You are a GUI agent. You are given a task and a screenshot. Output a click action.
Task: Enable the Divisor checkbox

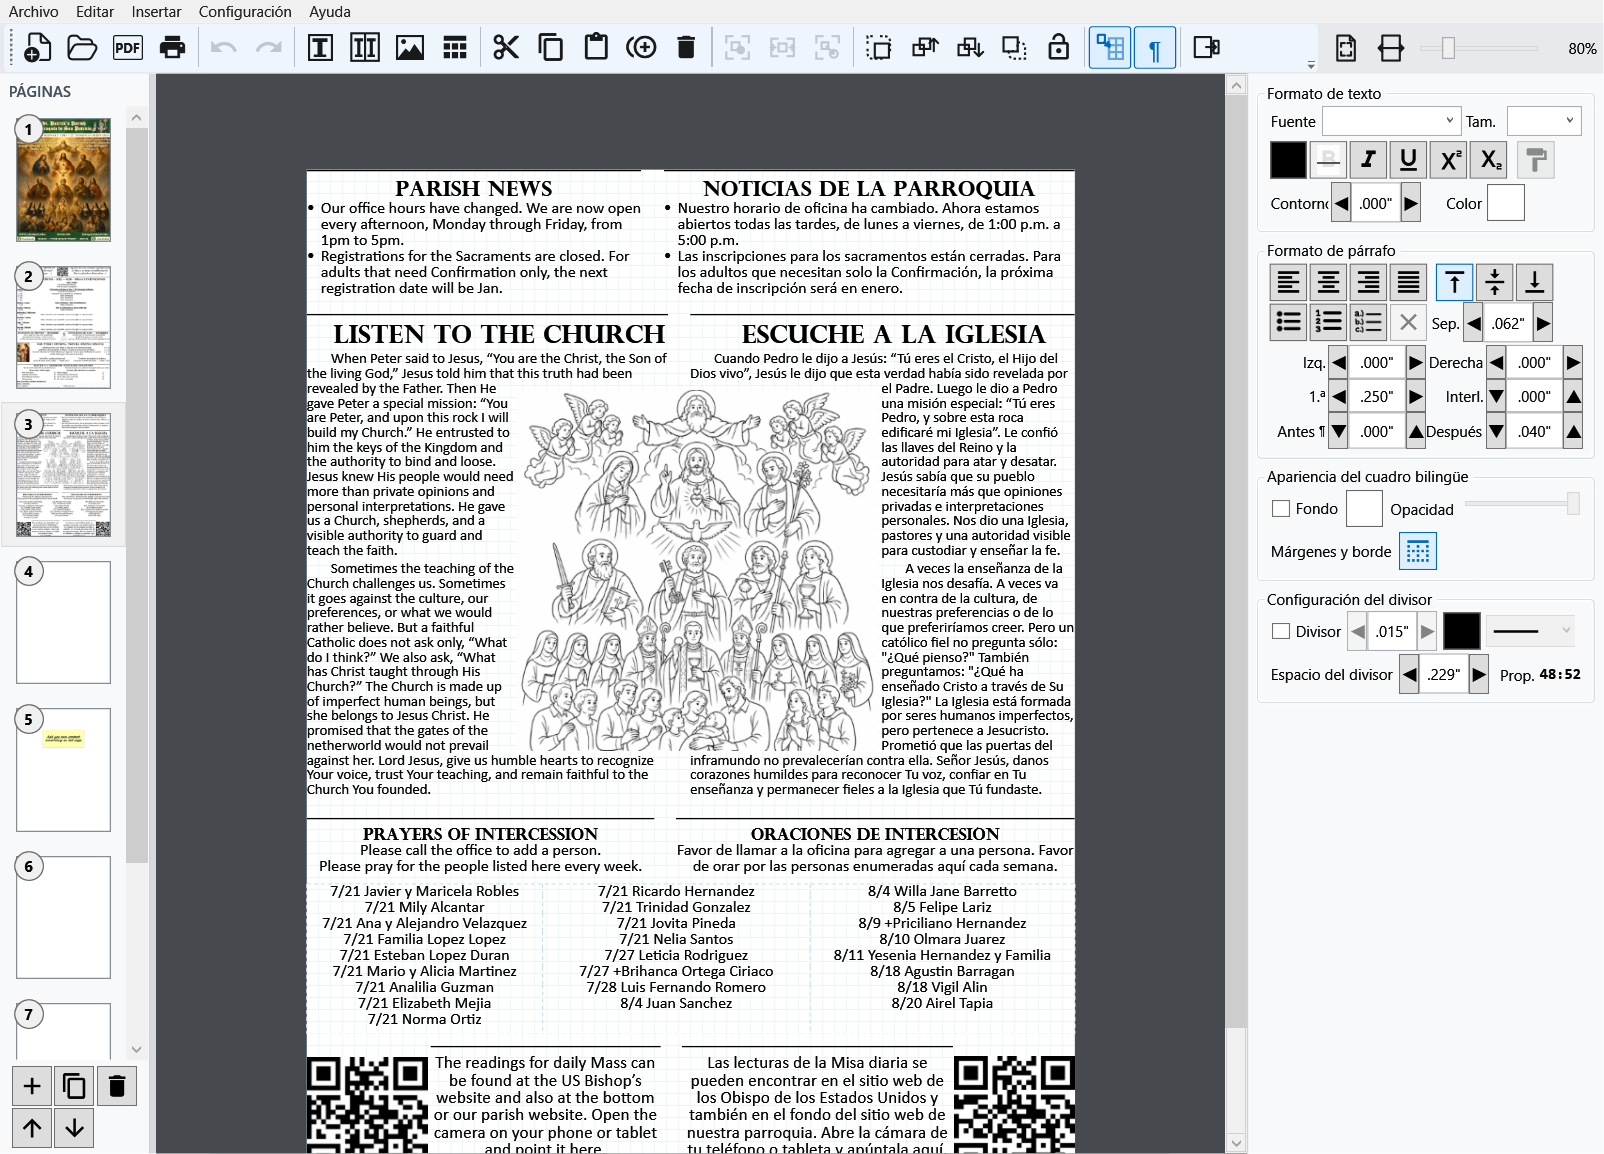coord(1281,631)
